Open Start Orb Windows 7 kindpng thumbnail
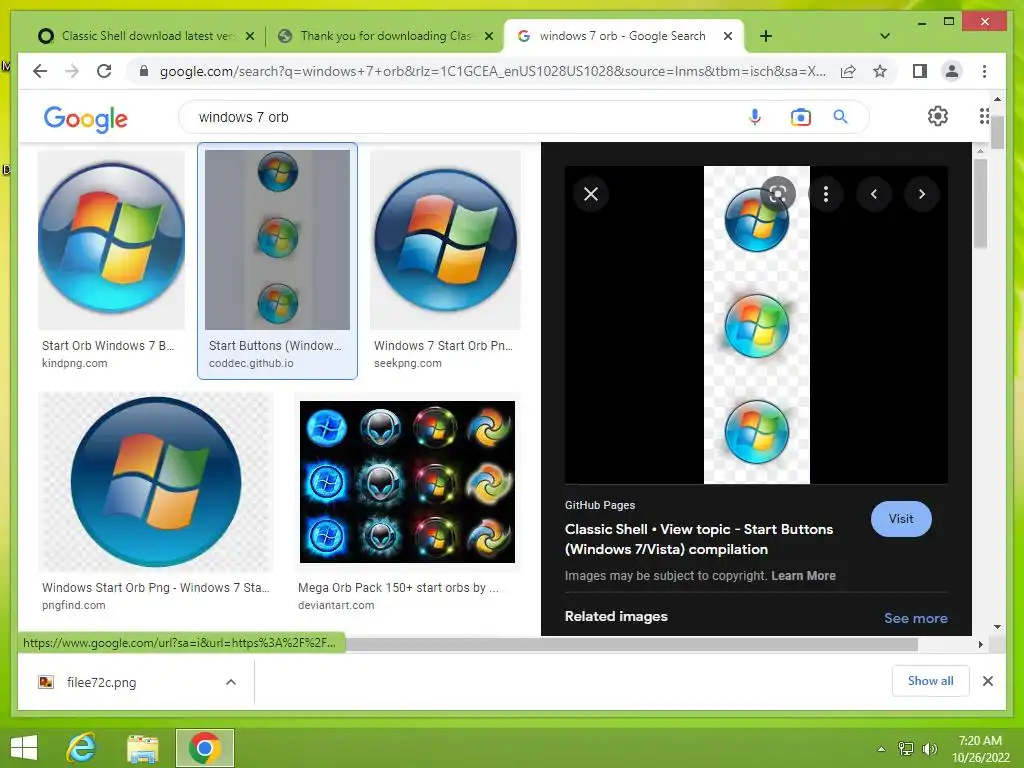This screenshot has width=1024, height=768. click(112, 240)
